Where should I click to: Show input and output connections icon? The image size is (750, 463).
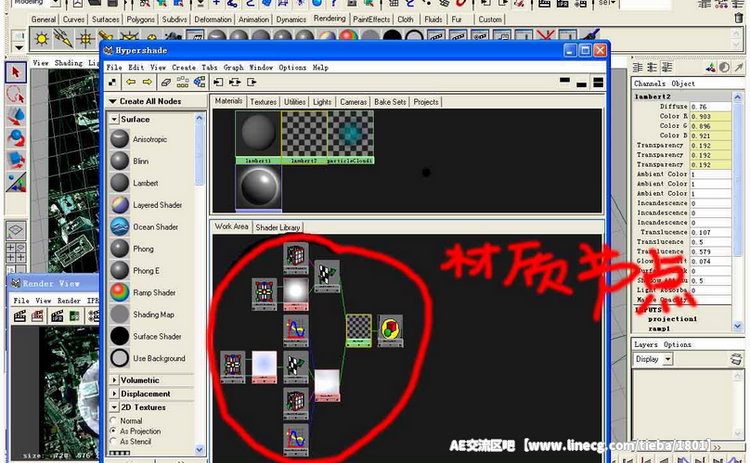[234, 82]
